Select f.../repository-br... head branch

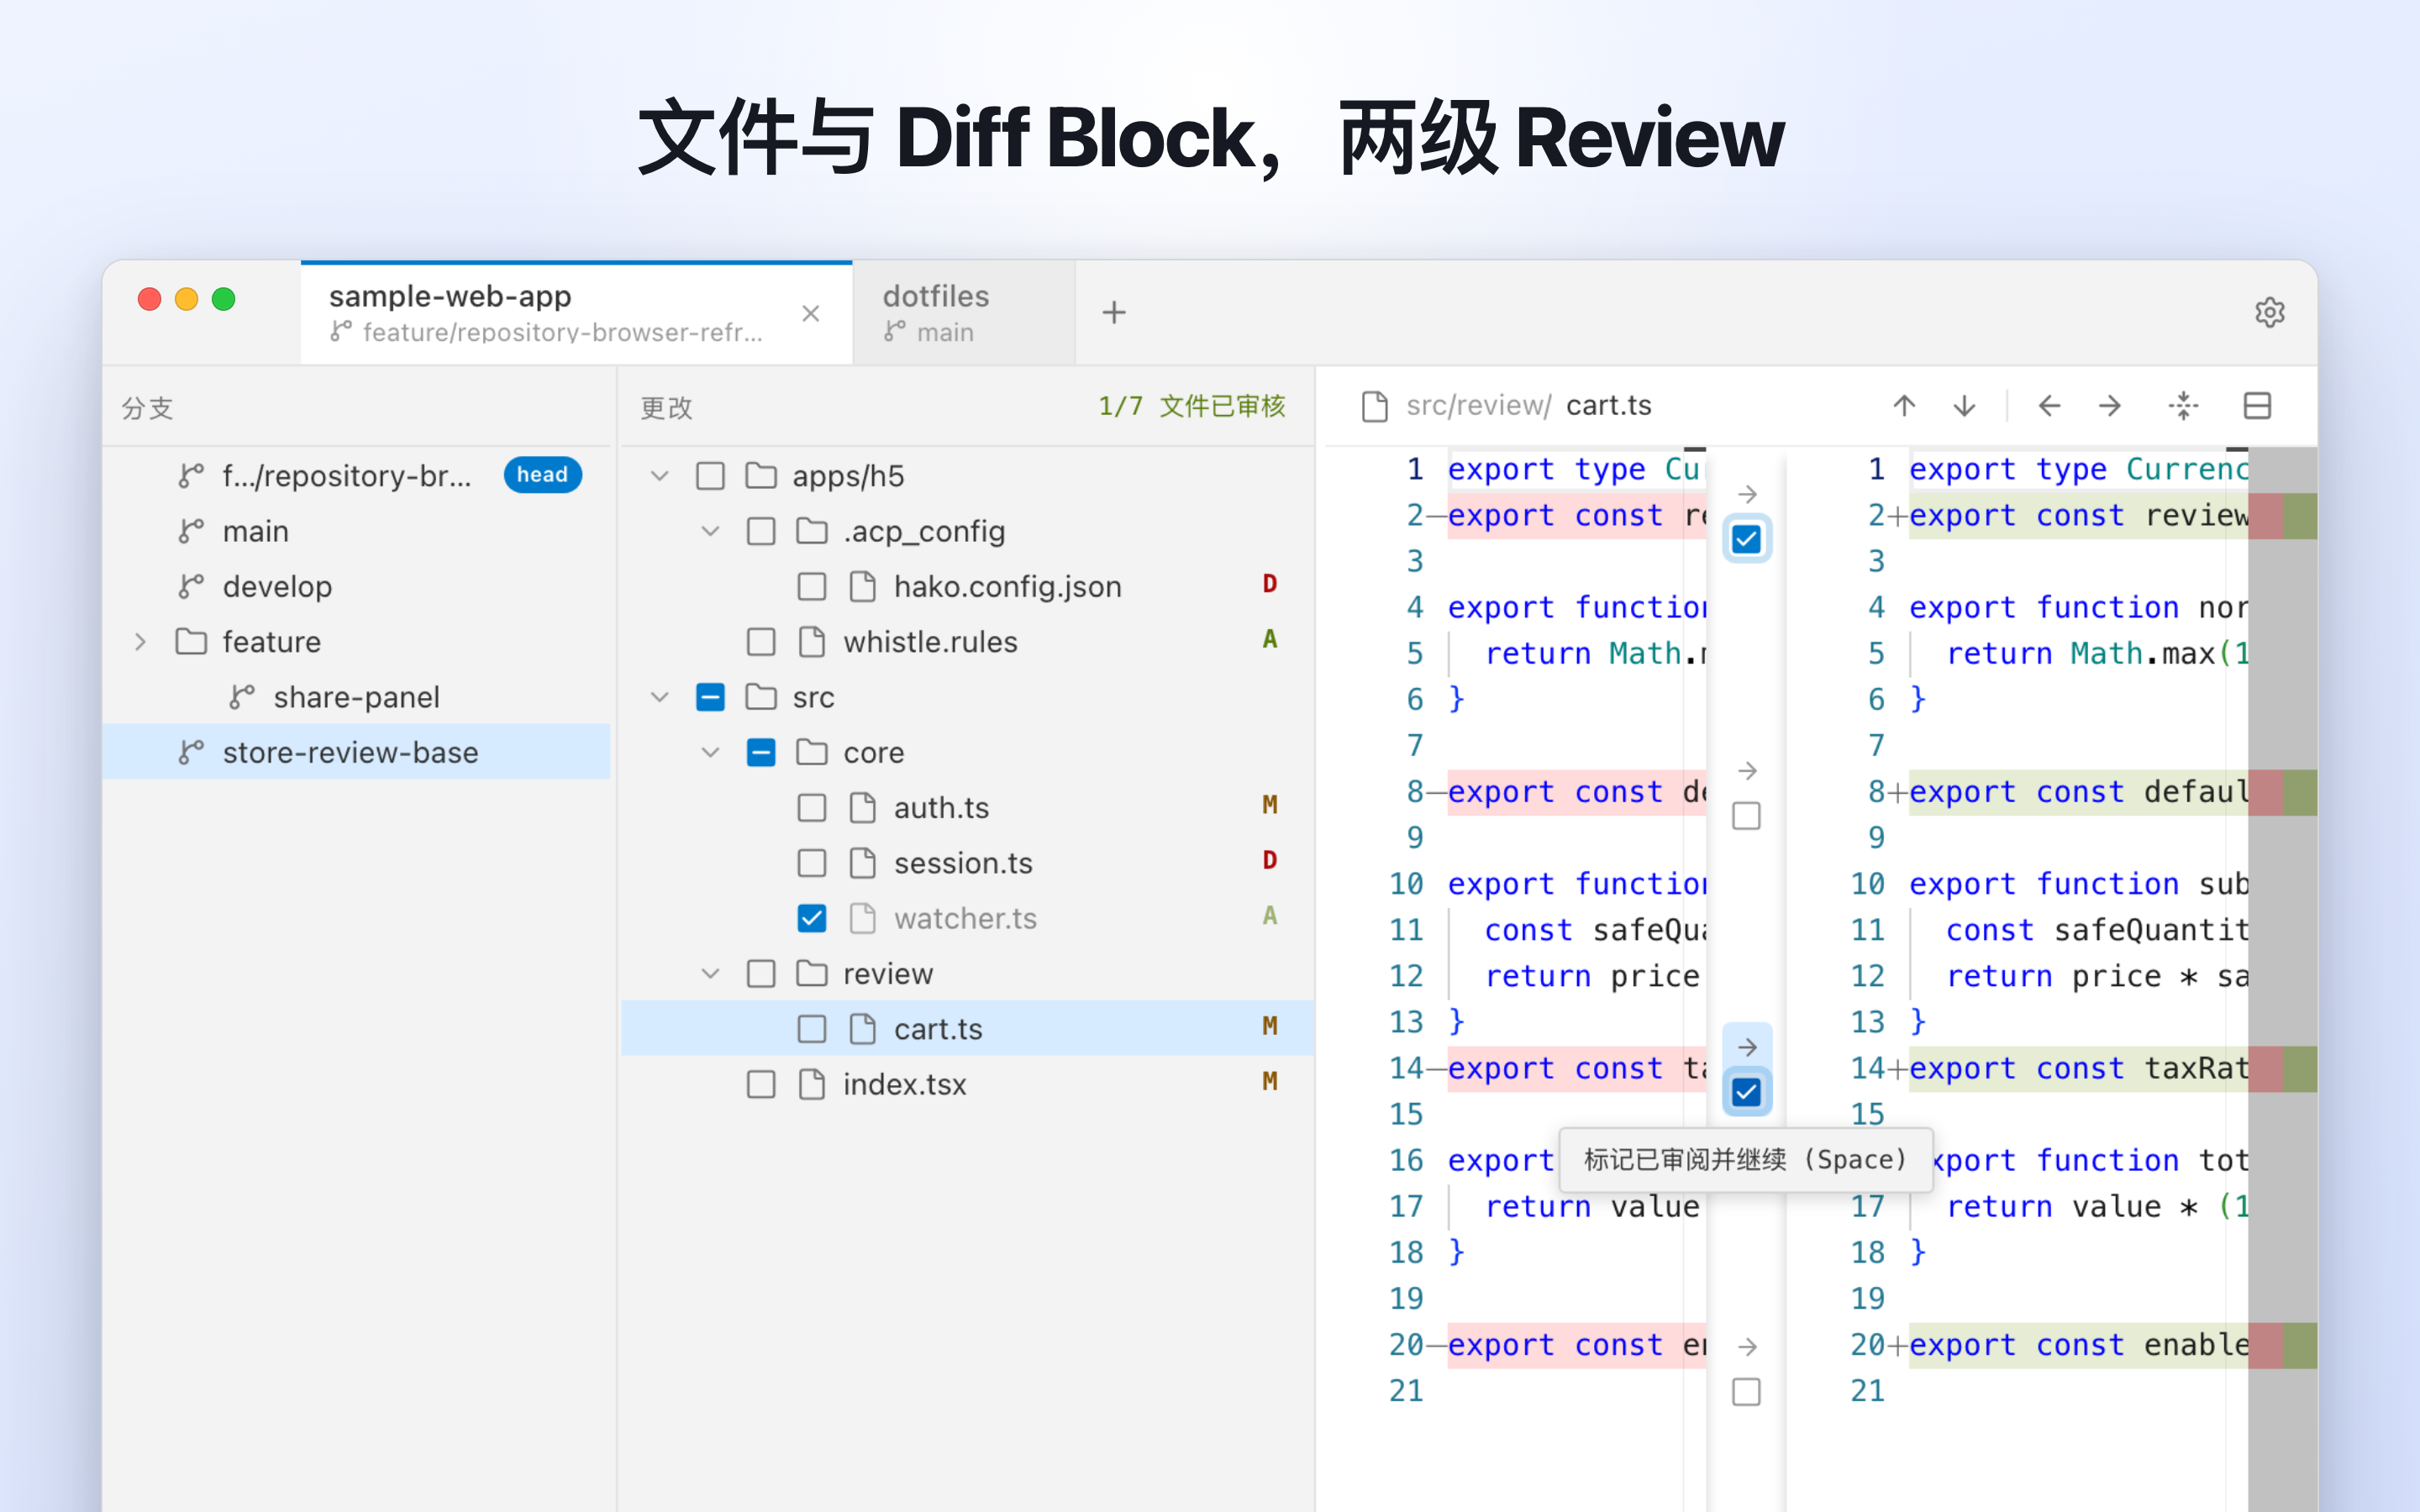[x=356, y=475]
